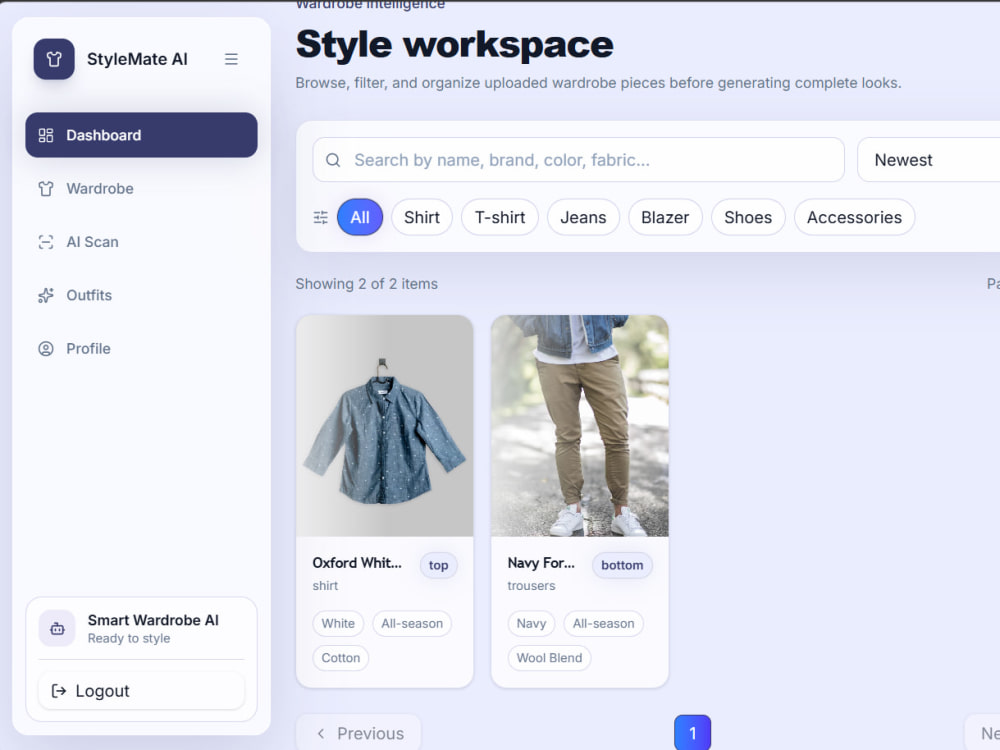Click the Navy For... item title
Viewport: 1000px width, 750px height.
[x=541, y=563]
